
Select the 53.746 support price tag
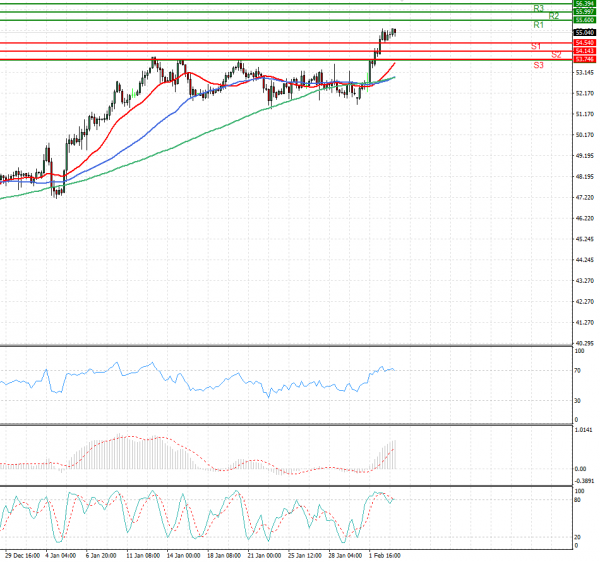coord(584,59)
